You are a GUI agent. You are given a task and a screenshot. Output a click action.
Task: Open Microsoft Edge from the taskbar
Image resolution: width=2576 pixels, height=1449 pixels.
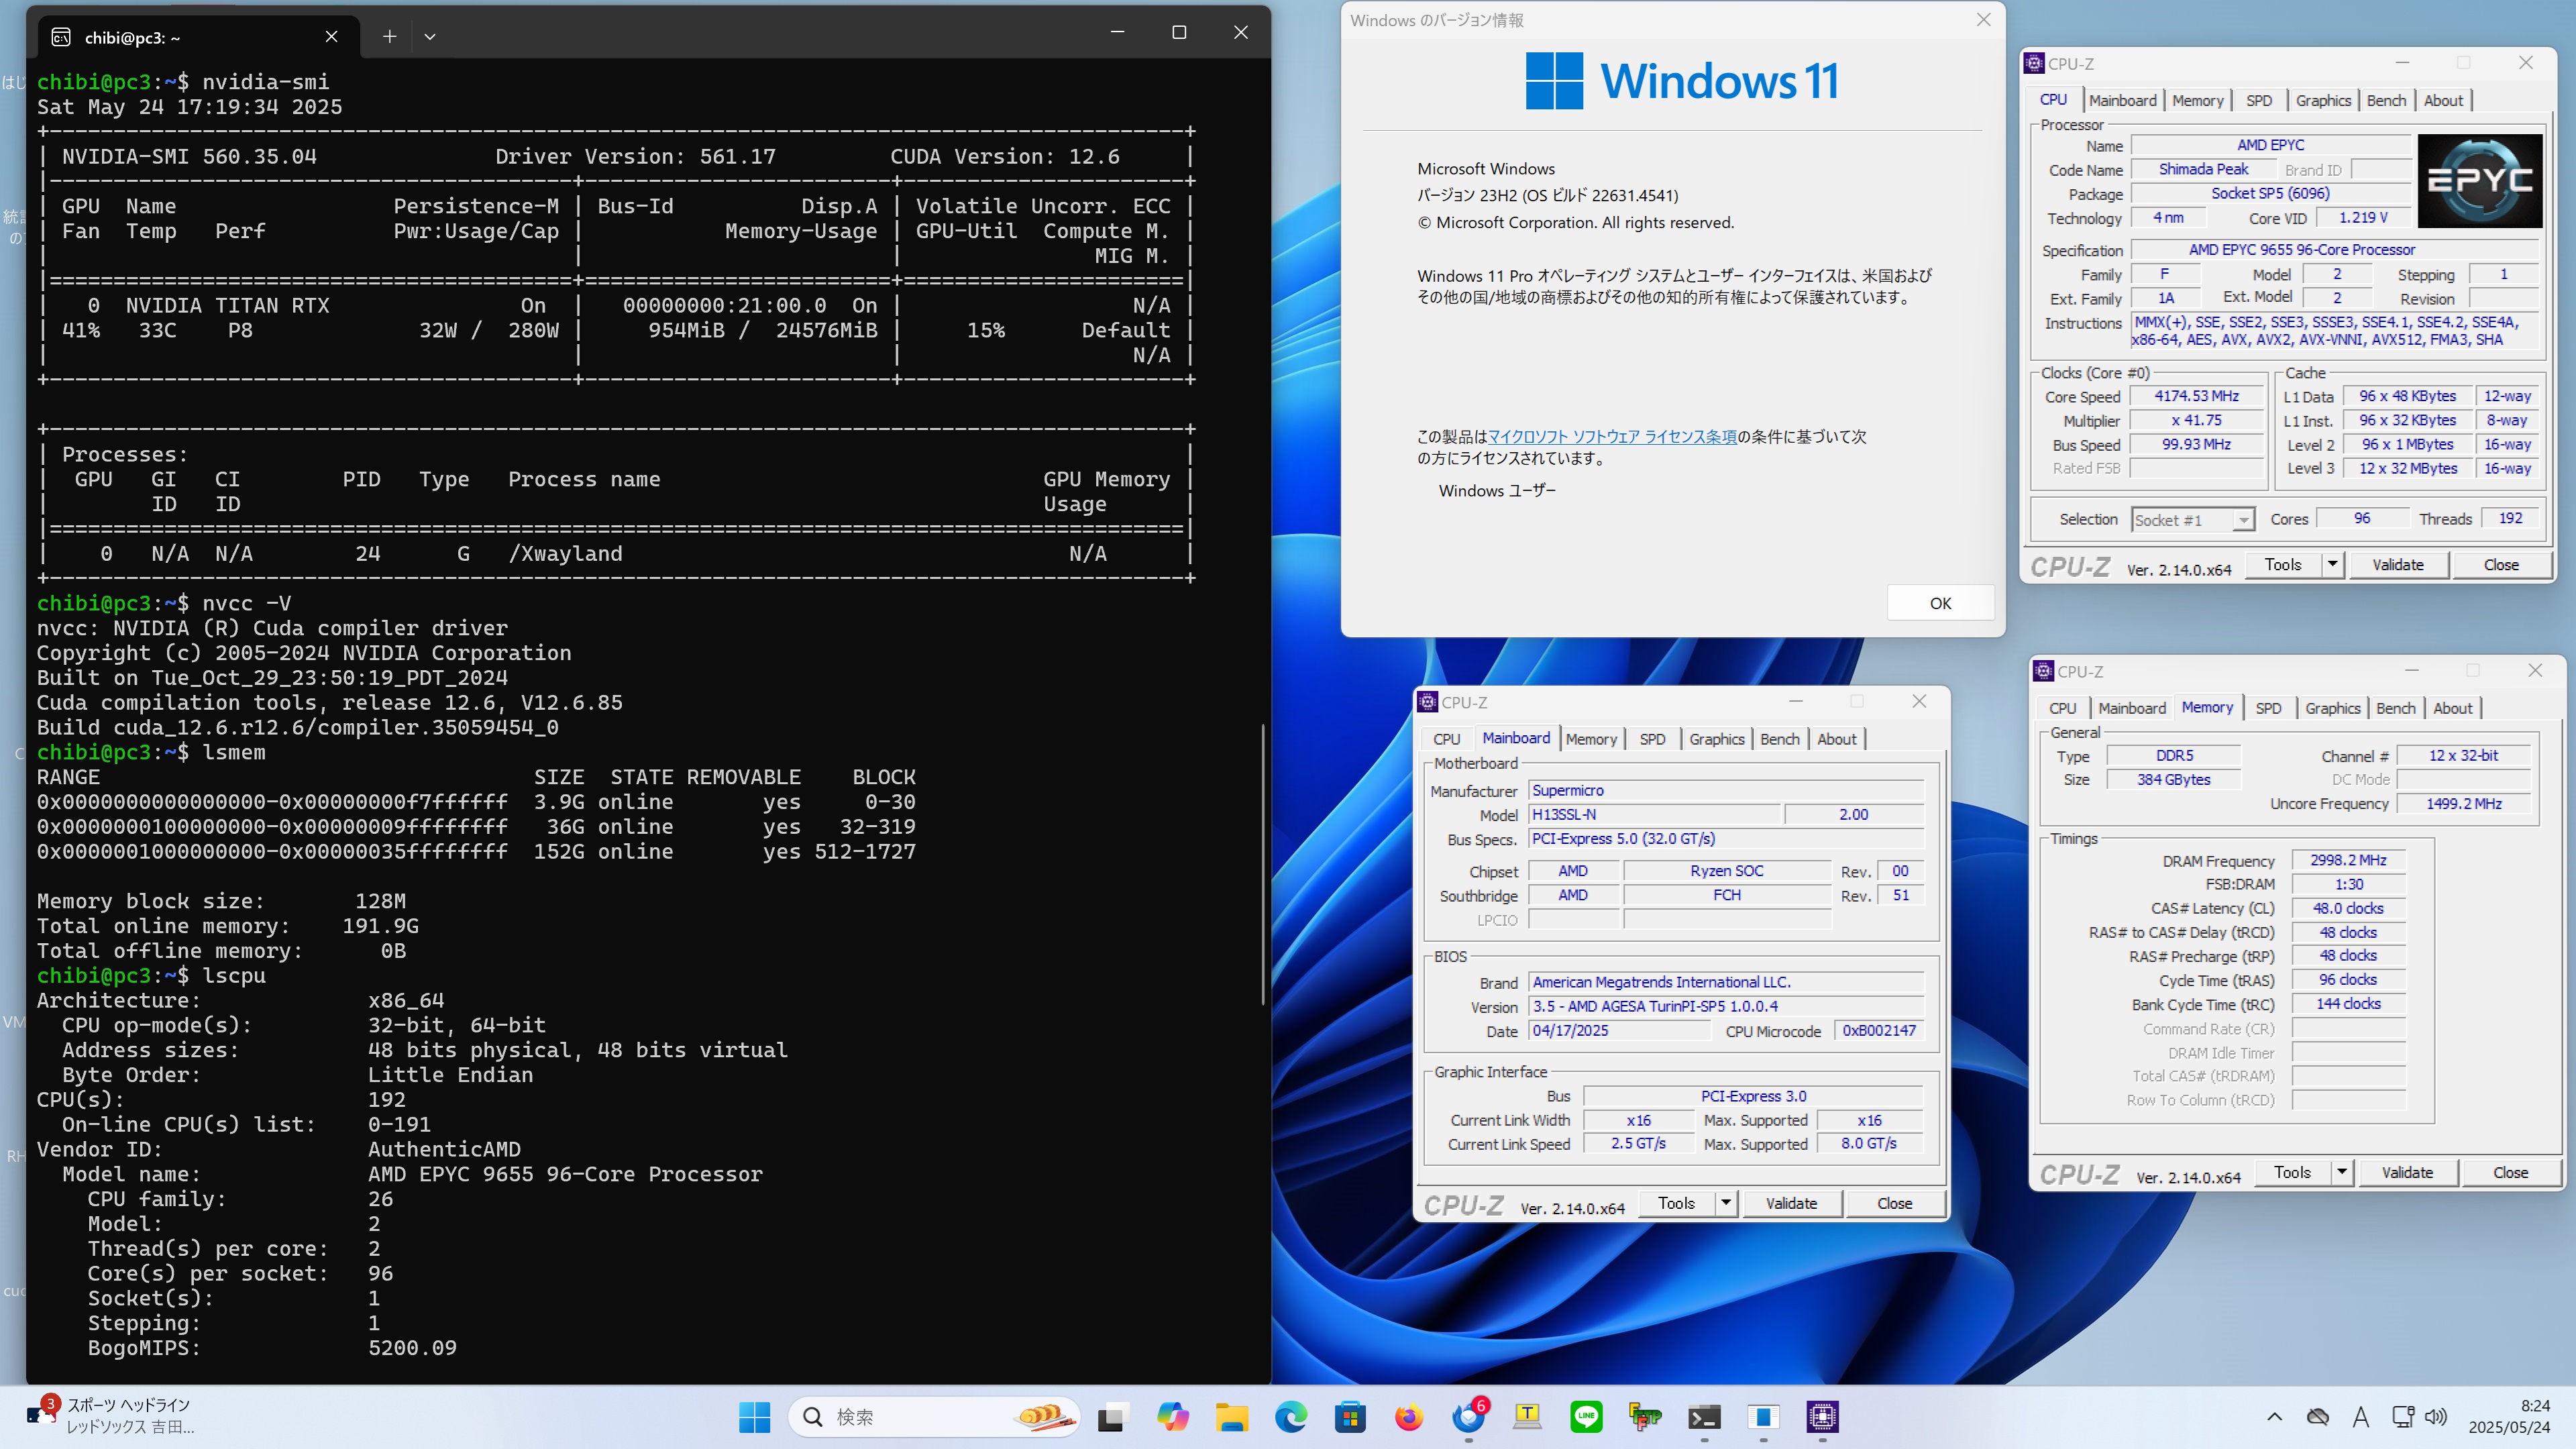click(1290, 1417)
